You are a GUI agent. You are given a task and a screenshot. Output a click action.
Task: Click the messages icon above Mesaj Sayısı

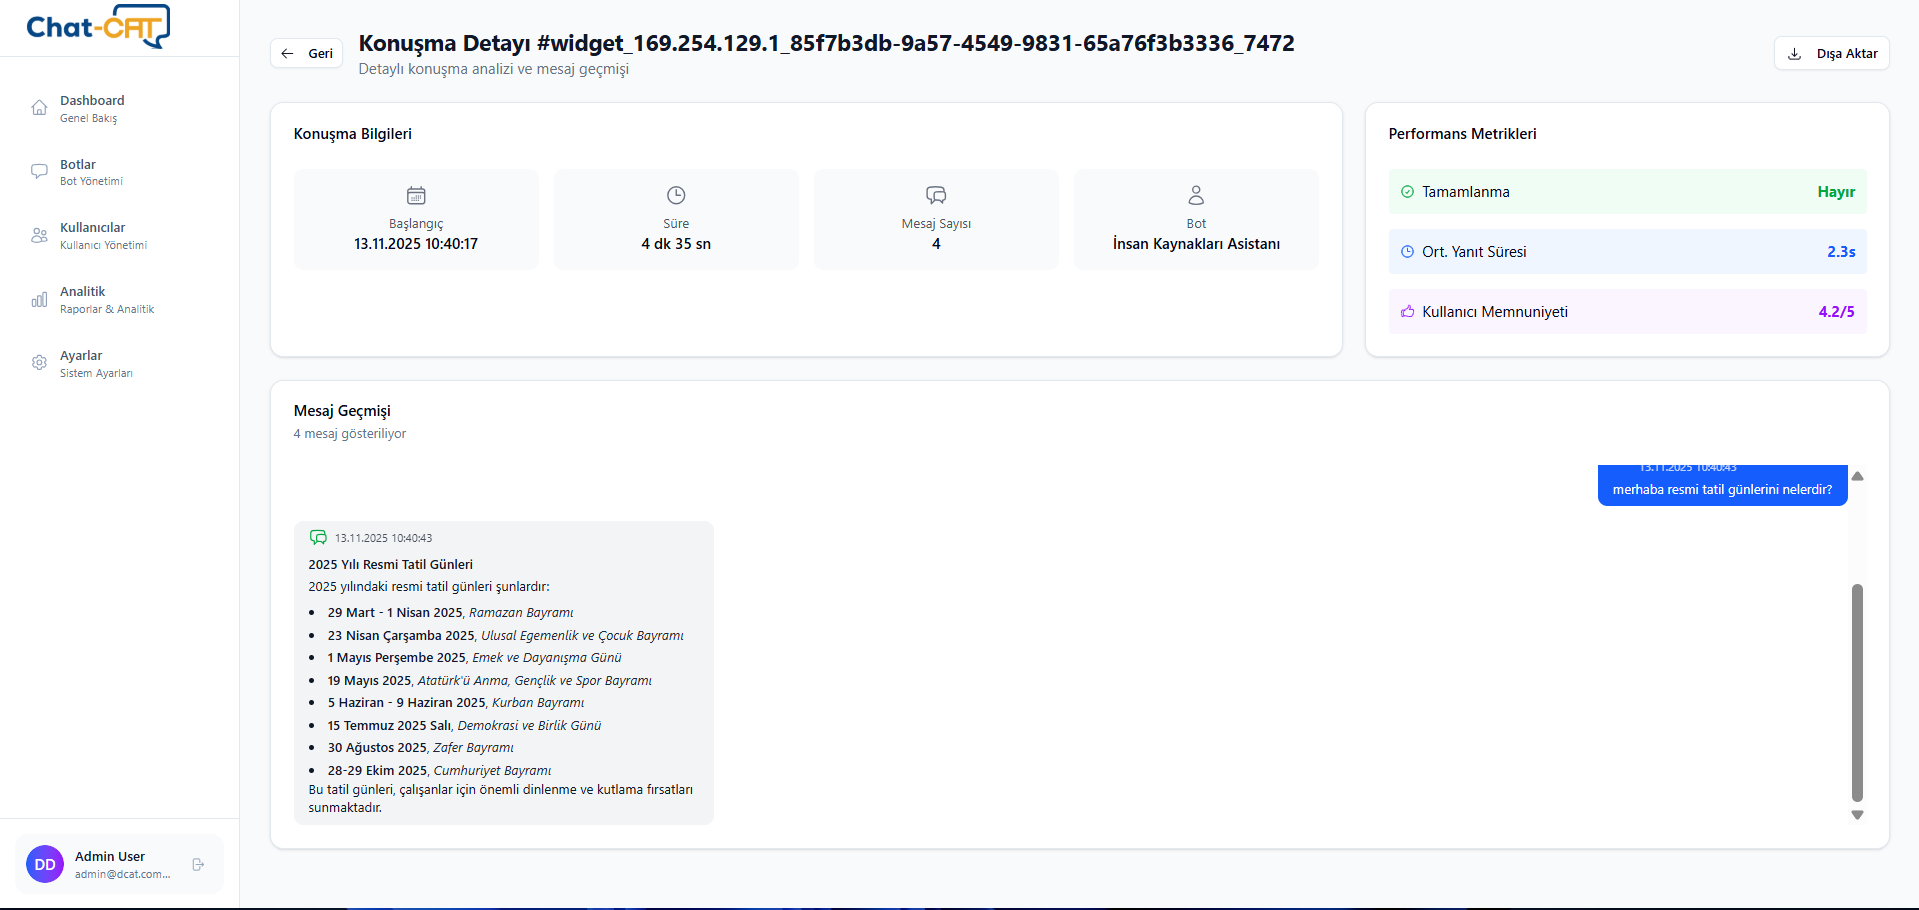pyautogui.click(x=936, y=195)
